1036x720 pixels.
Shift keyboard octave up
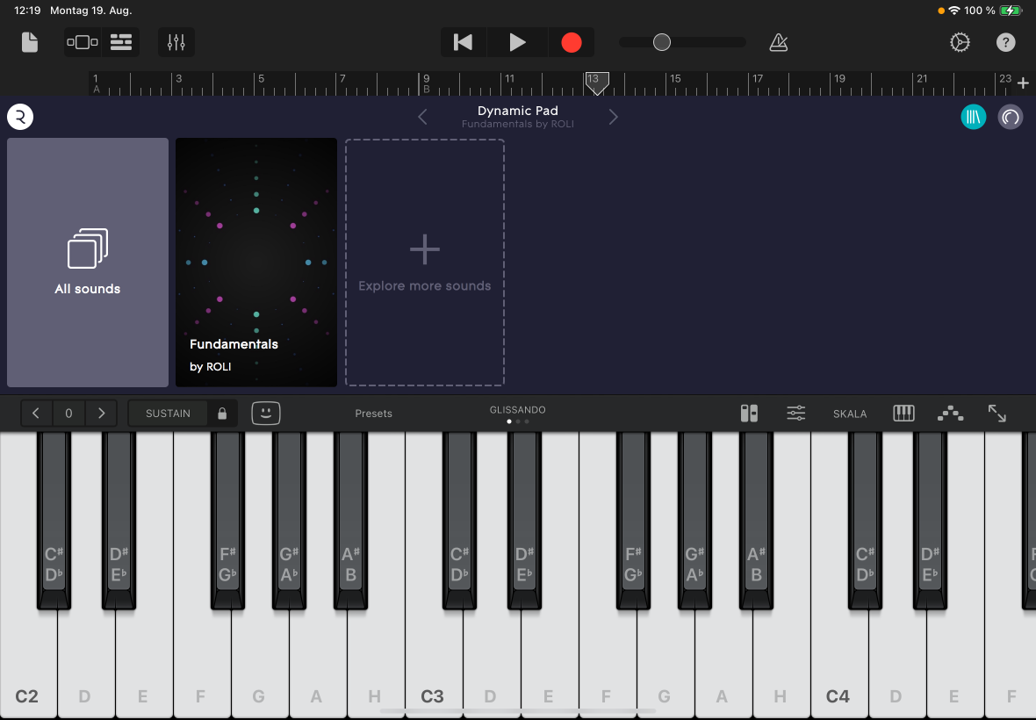point(101,413)
